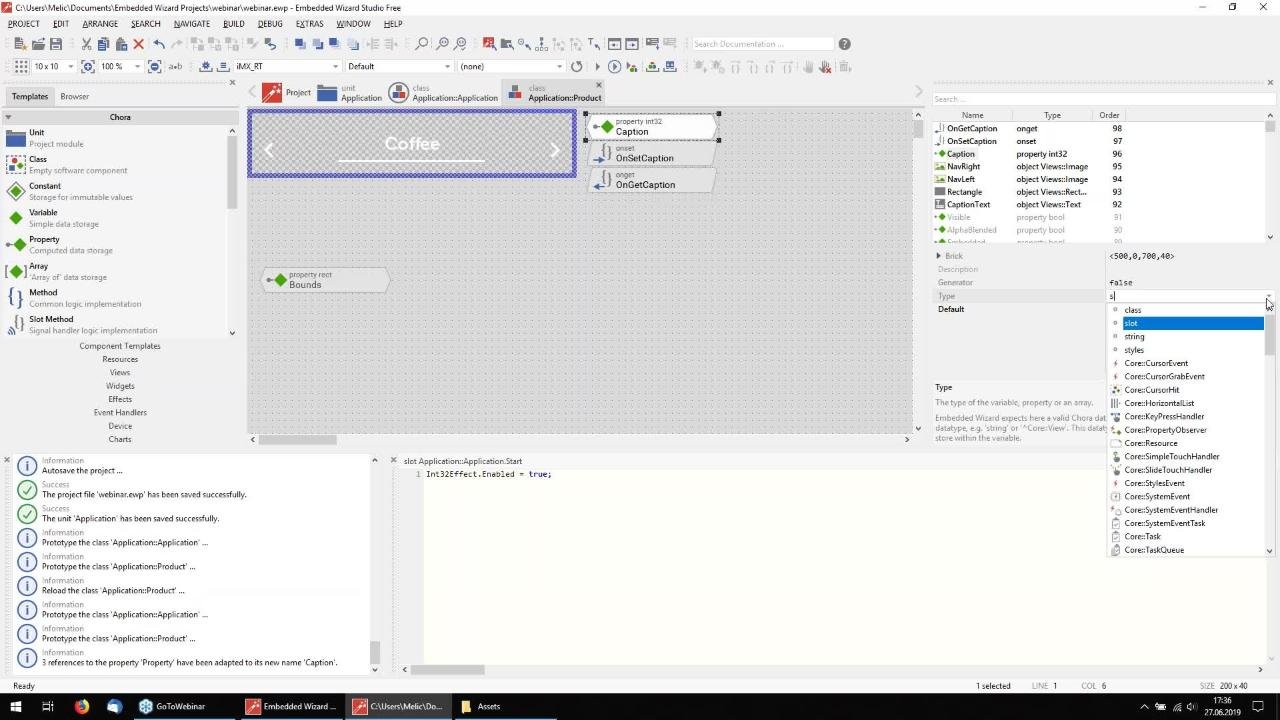Click the Type field dropdown arrow
Screen dimensions: 1280x720
pyautogui.click(x=1269, y=297)
